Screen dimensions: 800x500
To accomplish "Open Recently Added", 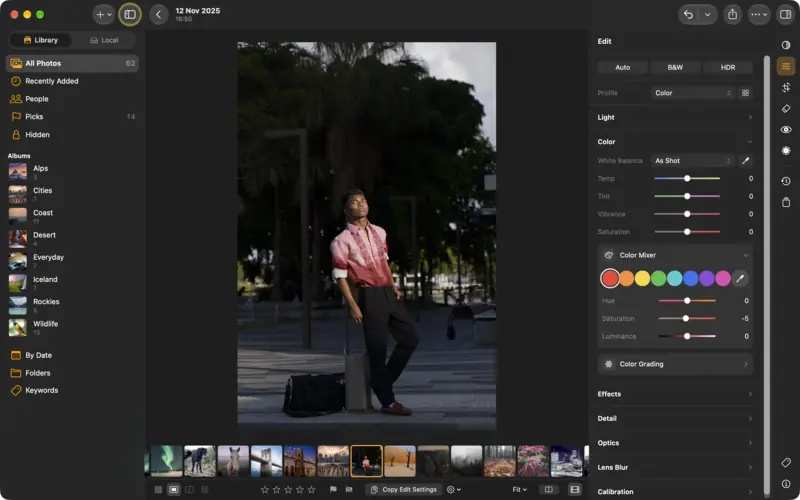I will (x=72, y=81).
